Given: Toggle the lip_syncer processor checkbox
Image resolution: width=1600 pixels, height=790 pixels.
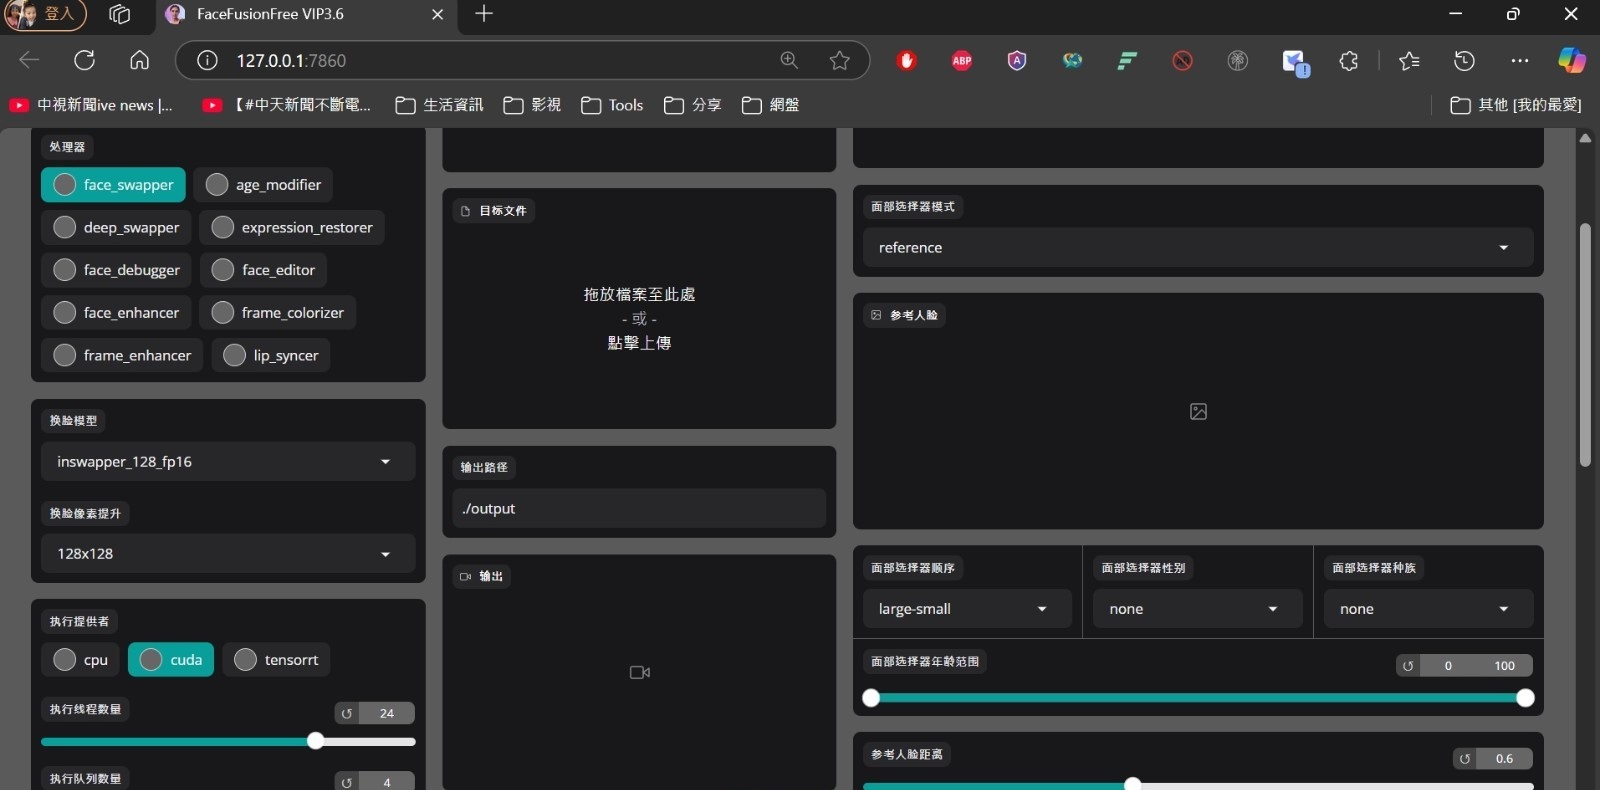Looking at the screenshot, I should (235, 356).
